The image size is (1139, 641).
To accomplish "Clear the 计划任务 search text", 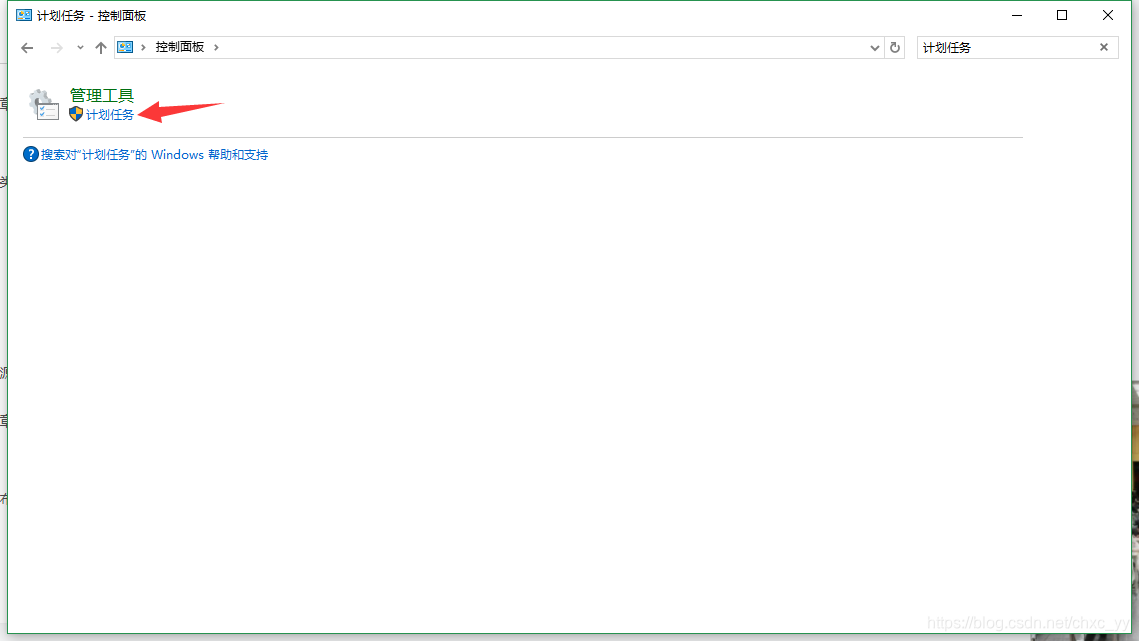I will 1103,47.
